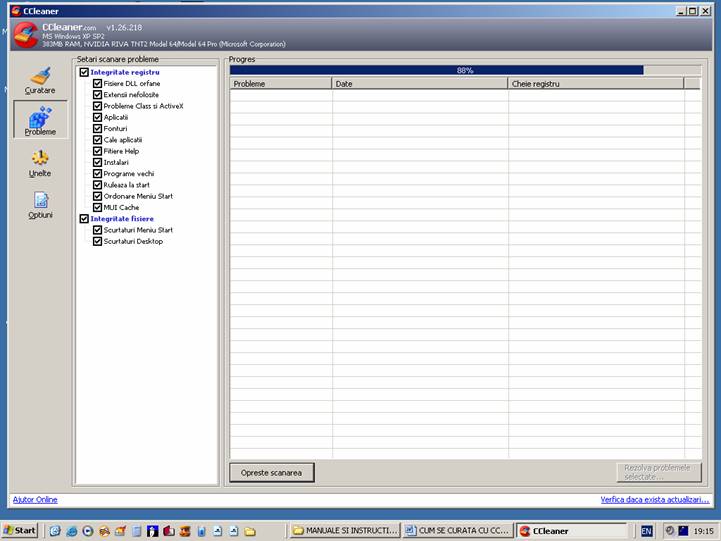Click the EN language indicator in tray
The height and width of the screenshot is (541, 721).
click(x=647, y=530)
